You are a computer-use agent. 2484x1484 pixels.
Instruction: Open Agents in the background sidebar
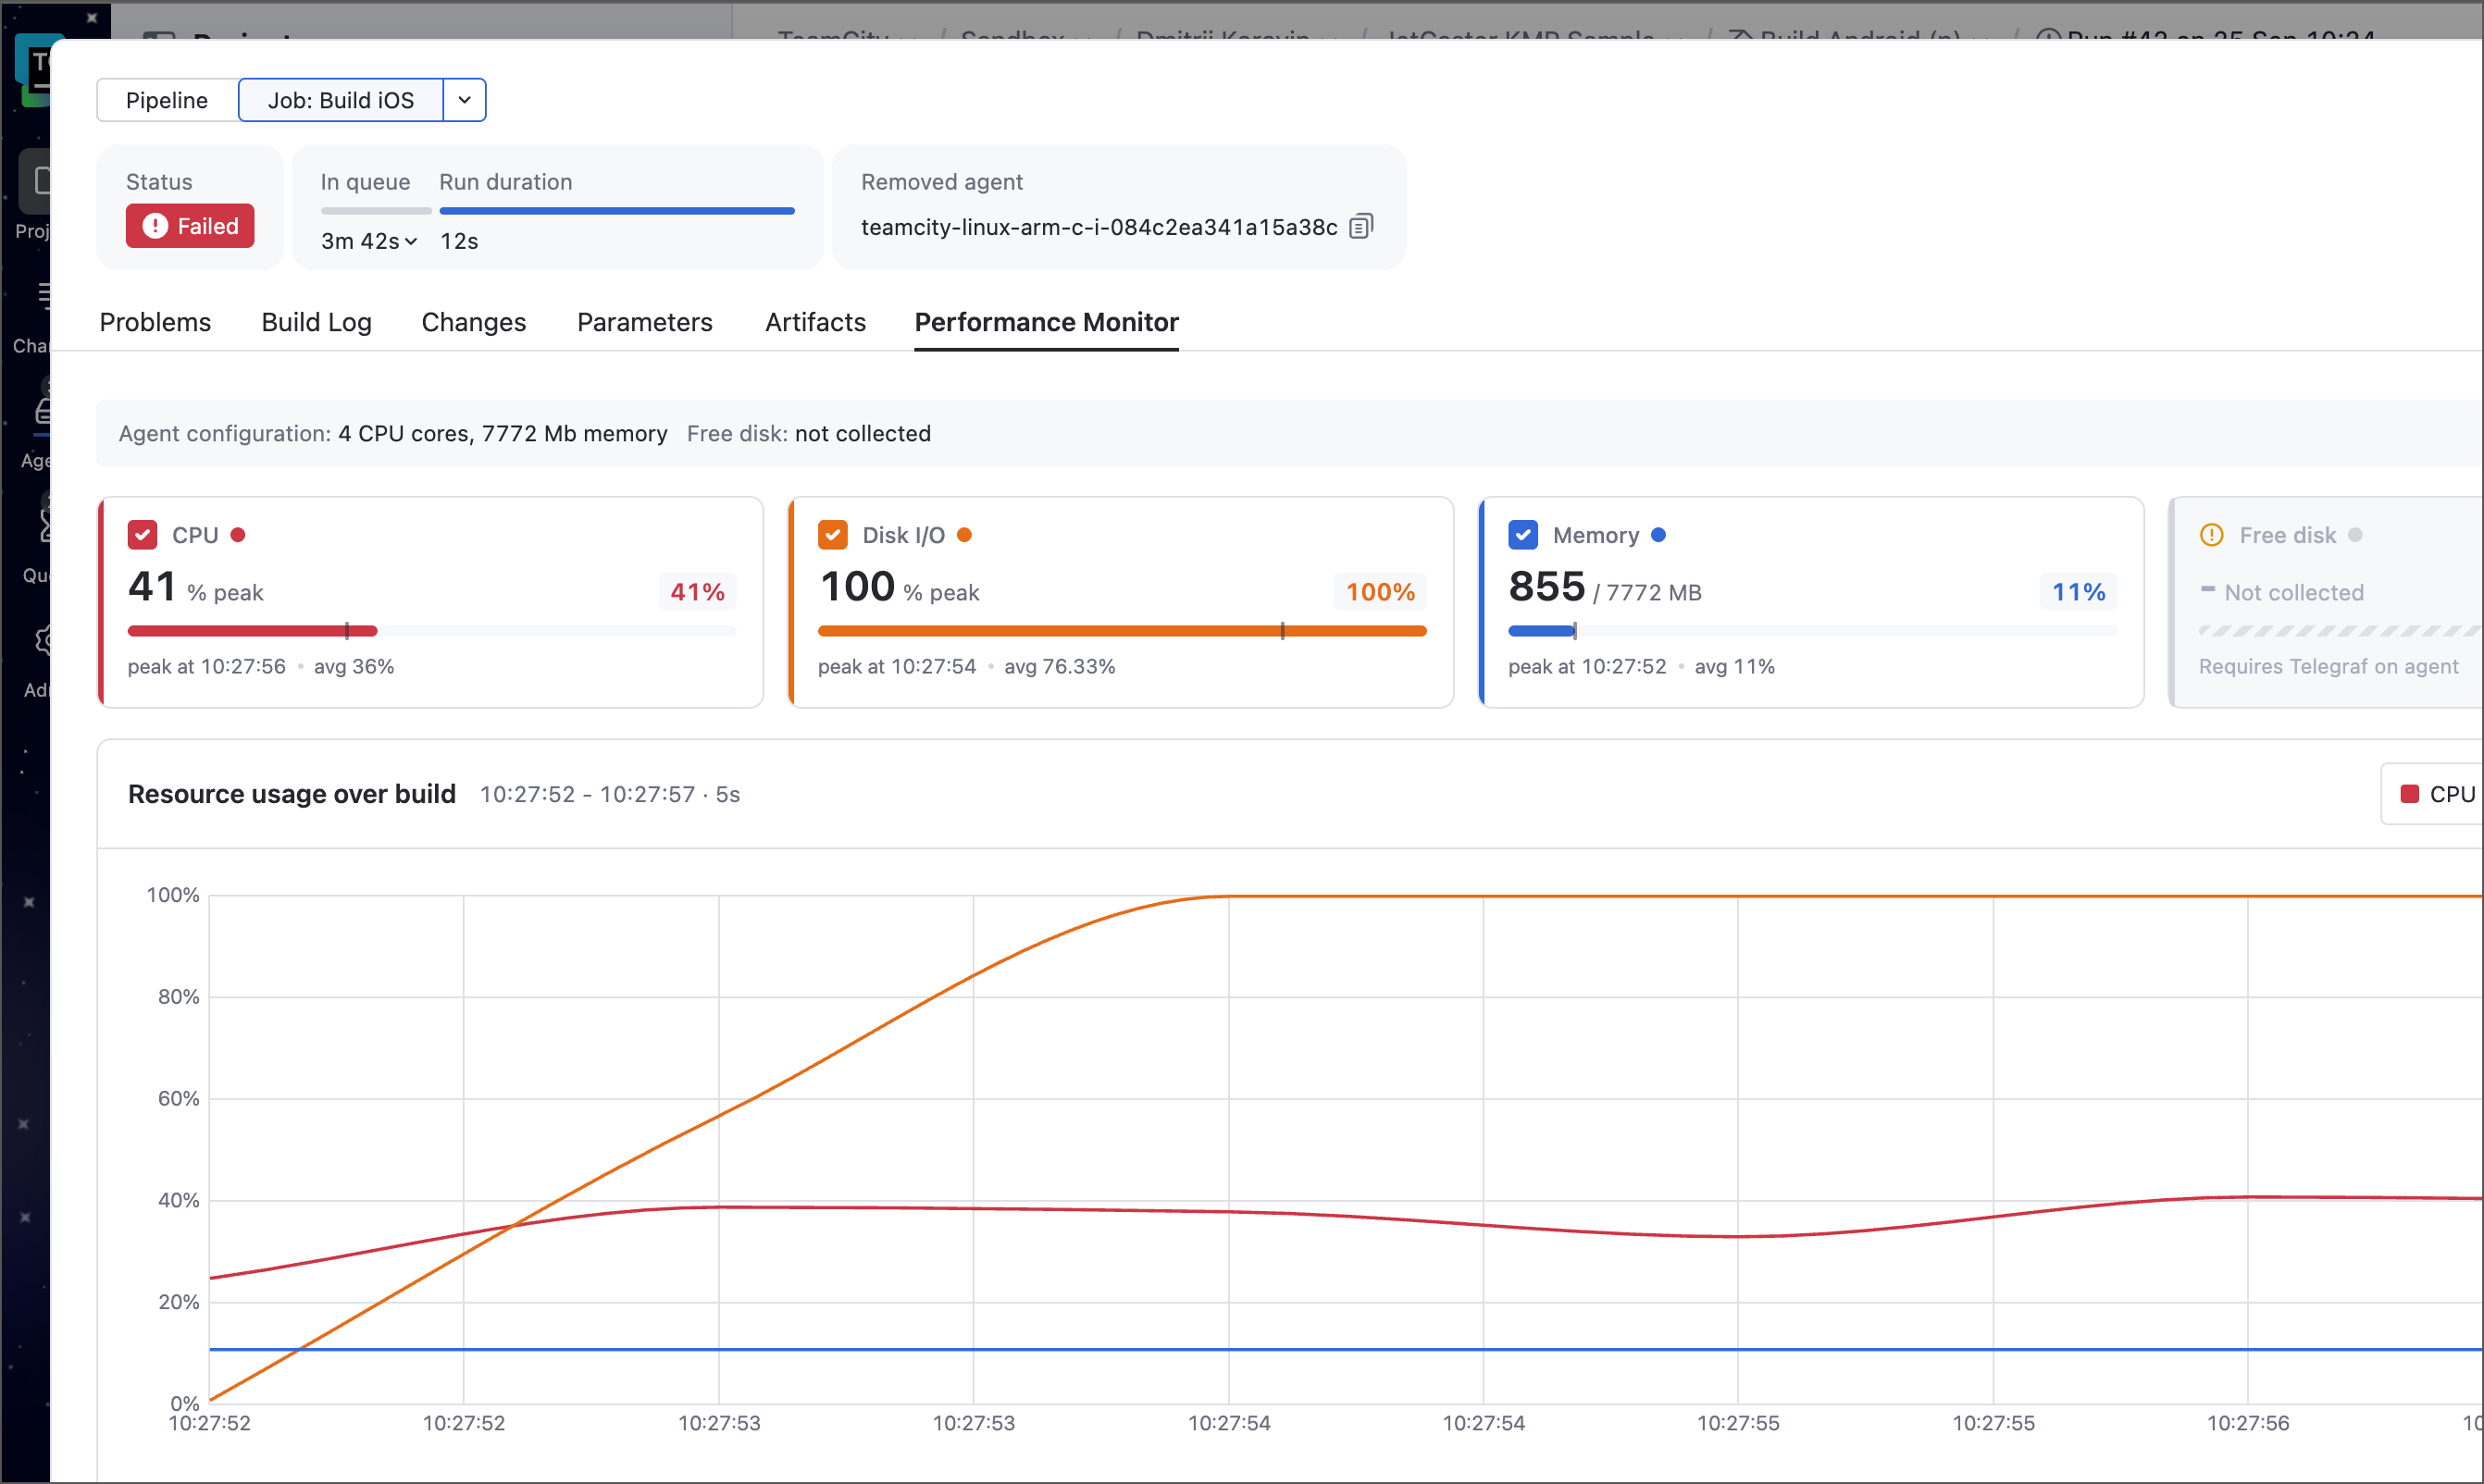36,428
